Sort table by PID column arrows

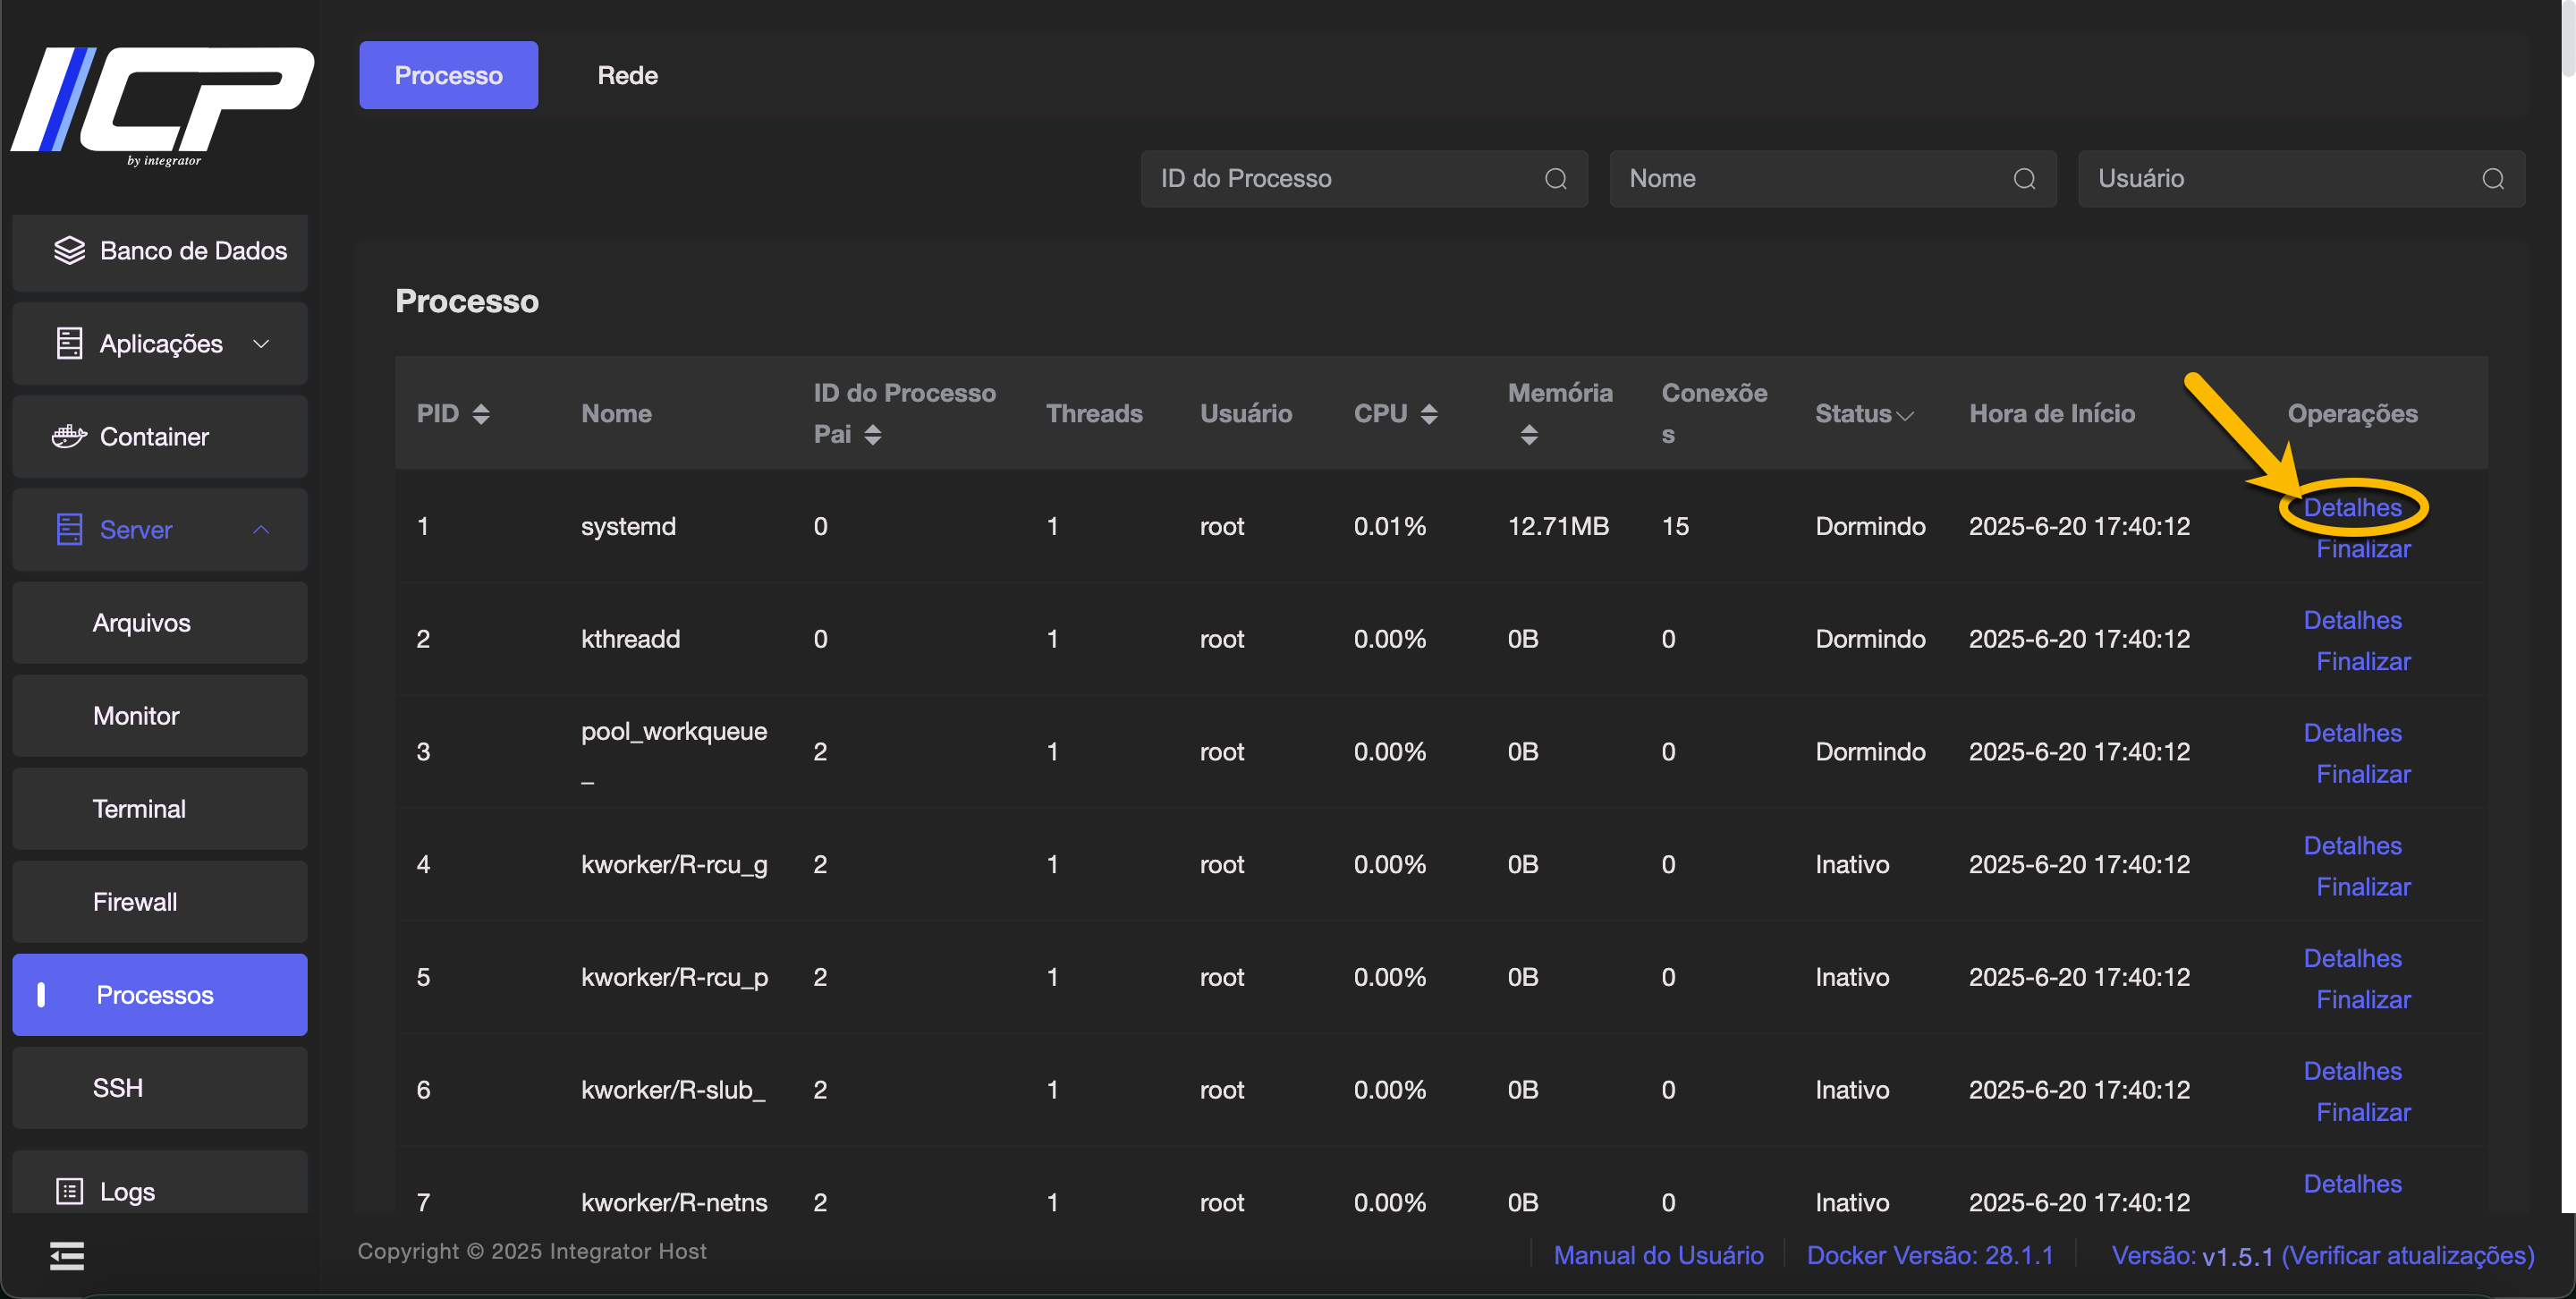coord(481,414)
